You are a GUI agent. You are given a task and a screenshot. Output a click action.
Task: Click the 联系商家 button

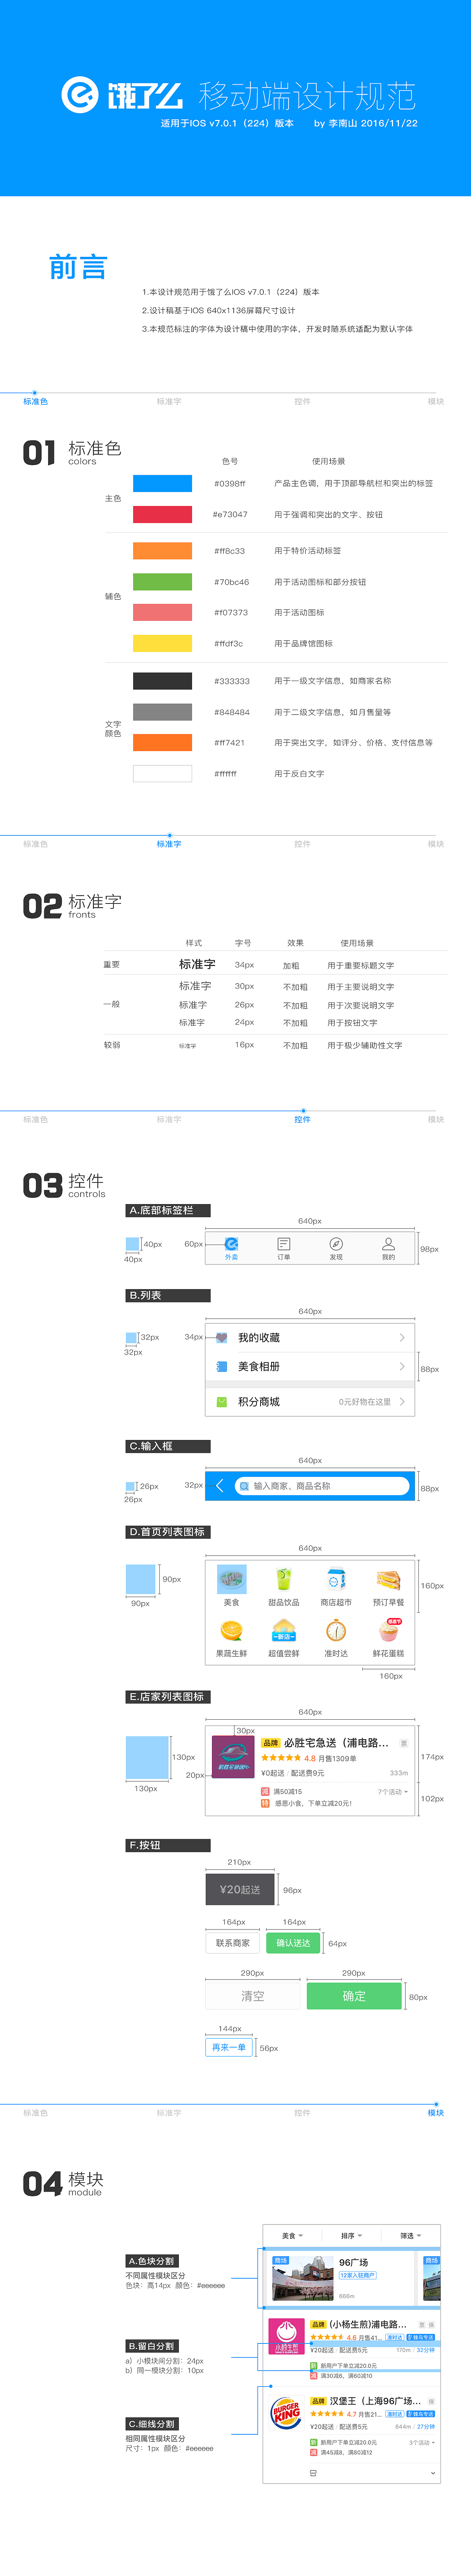tap(233, 1943)
